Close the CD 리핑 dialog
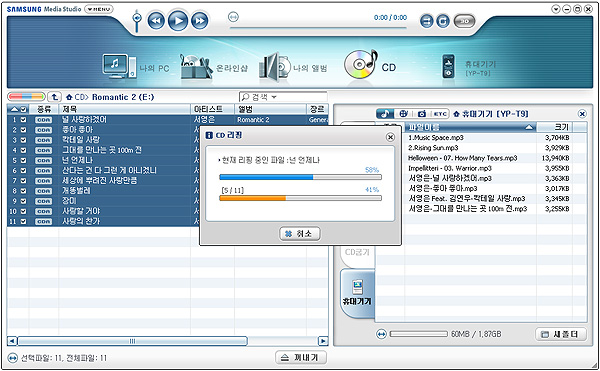 click(x=390, y=137)
